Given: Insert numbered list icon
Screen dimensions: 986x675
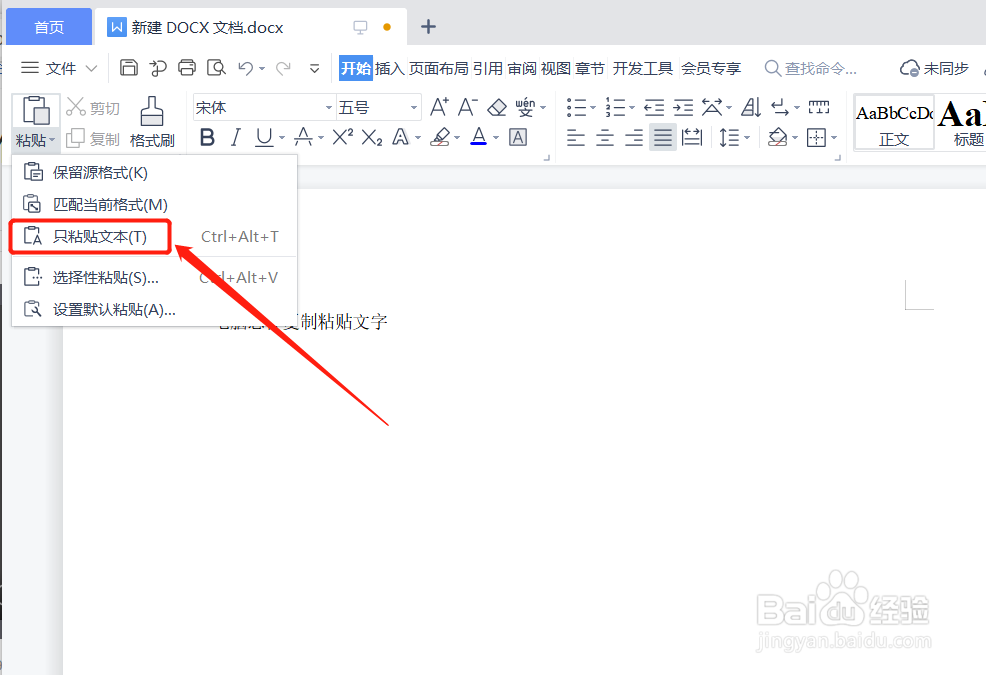Looking at the screenshot, I should [x=615, y=107].
